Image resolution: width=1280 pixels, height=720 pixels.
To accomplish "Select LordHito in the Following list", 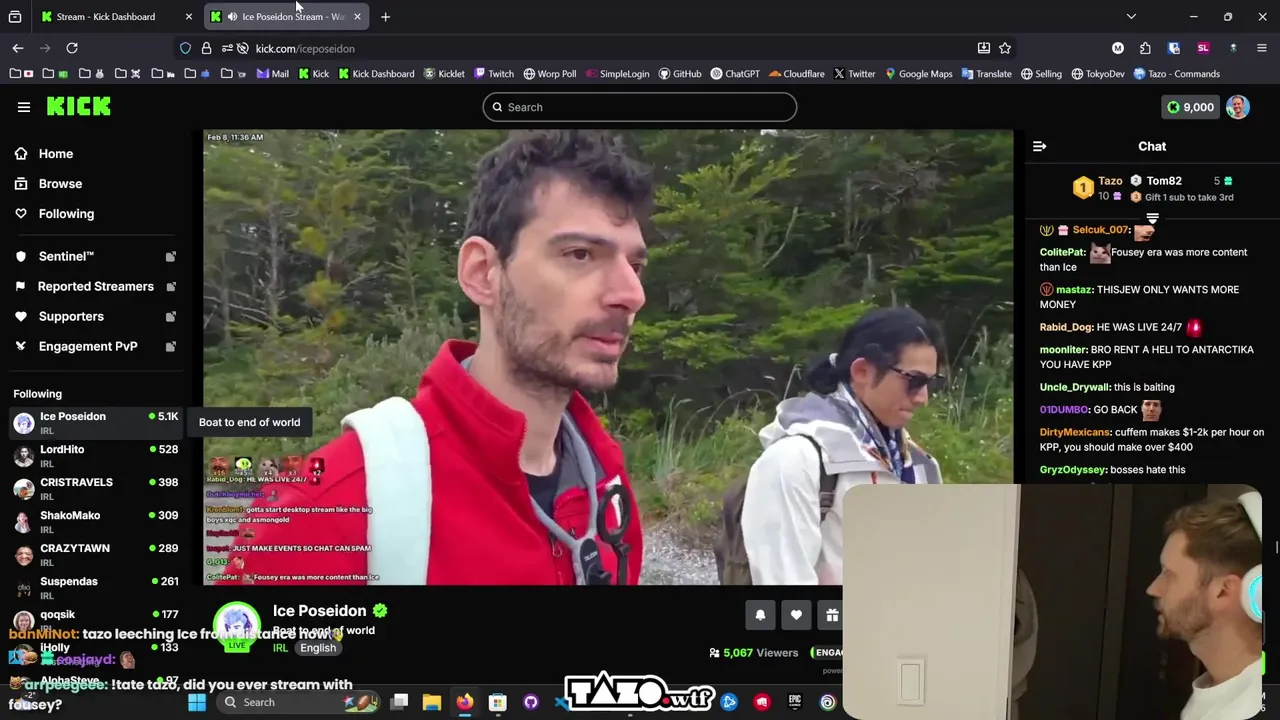I will click(95, 456).
